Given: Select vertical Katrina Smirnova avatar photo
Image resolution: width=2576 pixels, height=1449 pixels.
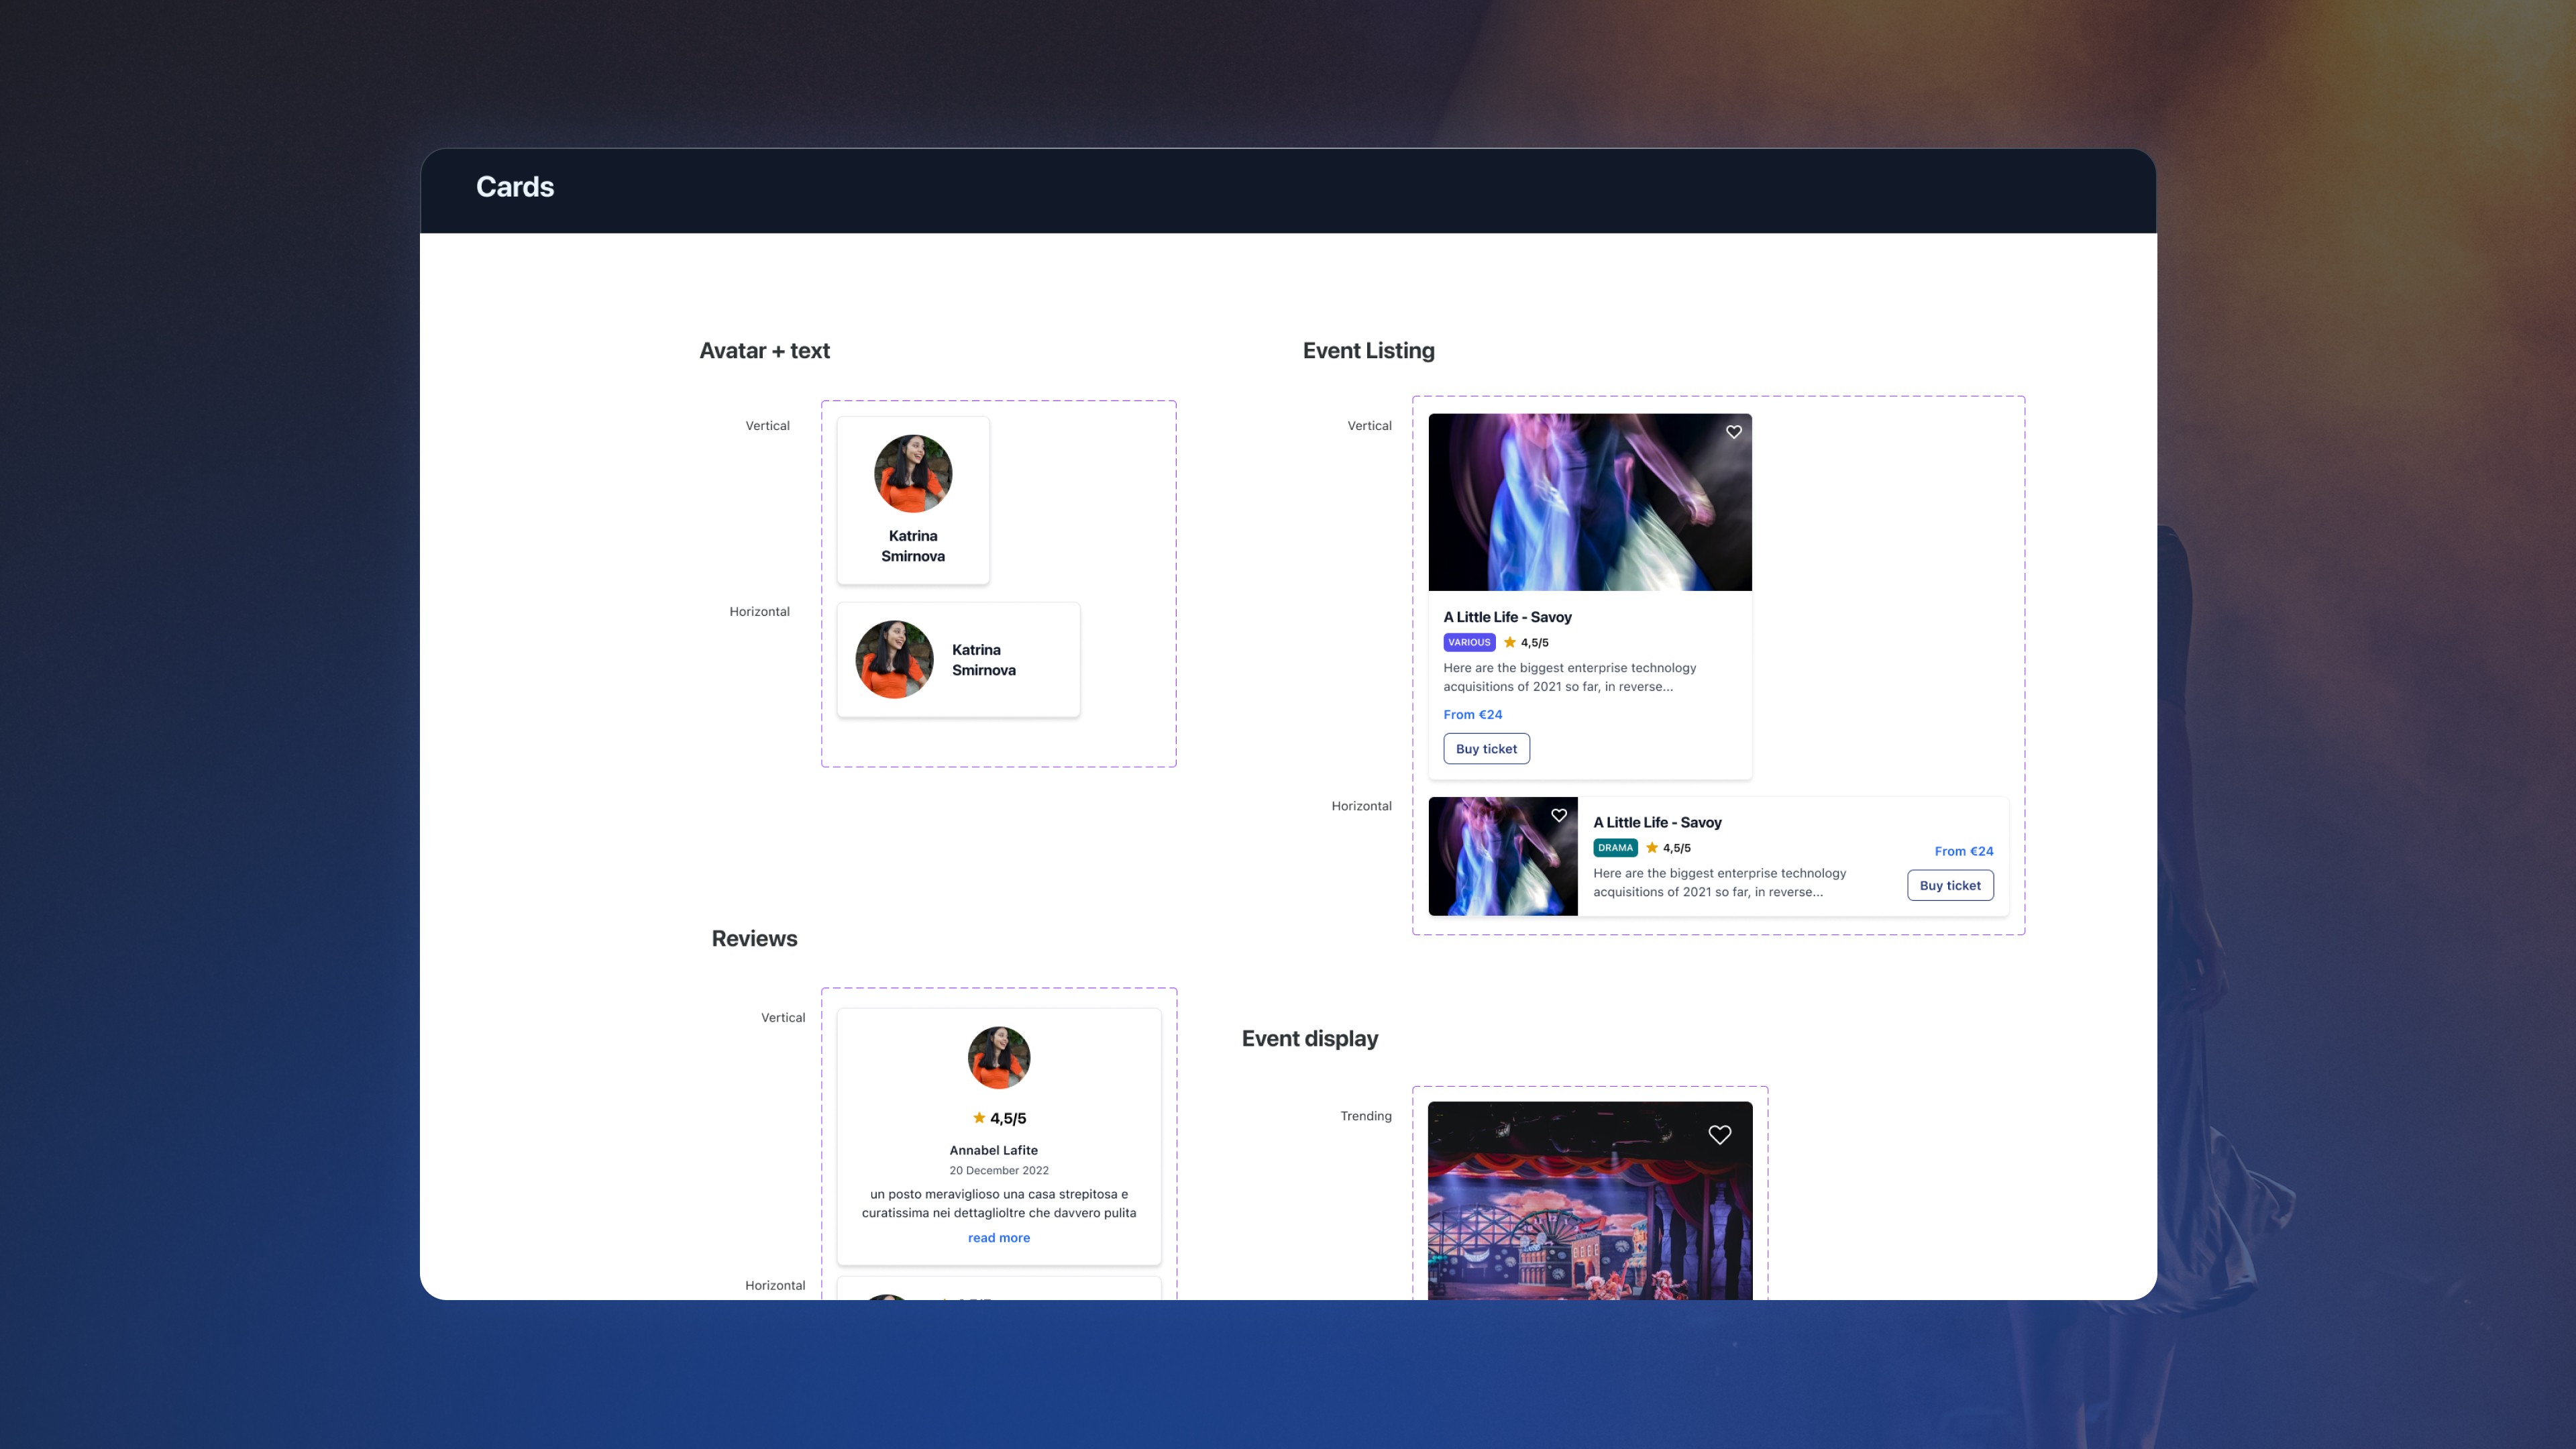Looking at the screenshot, I should click(913, 474).
